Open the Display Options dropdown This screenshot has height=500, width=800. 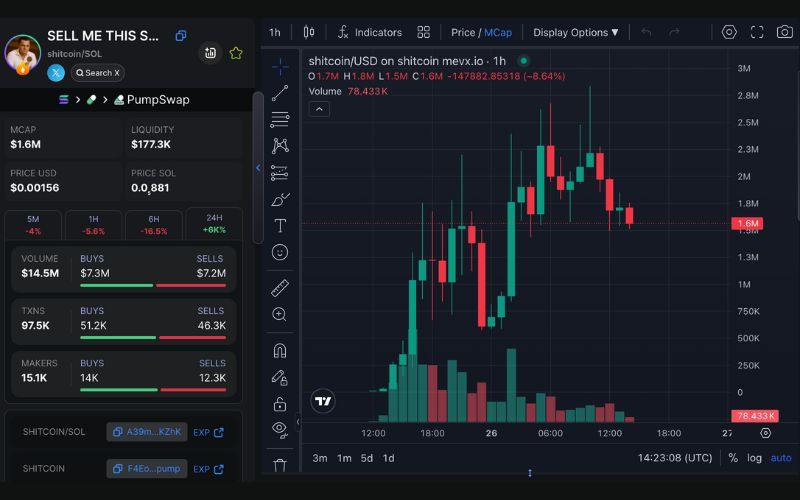575,32
